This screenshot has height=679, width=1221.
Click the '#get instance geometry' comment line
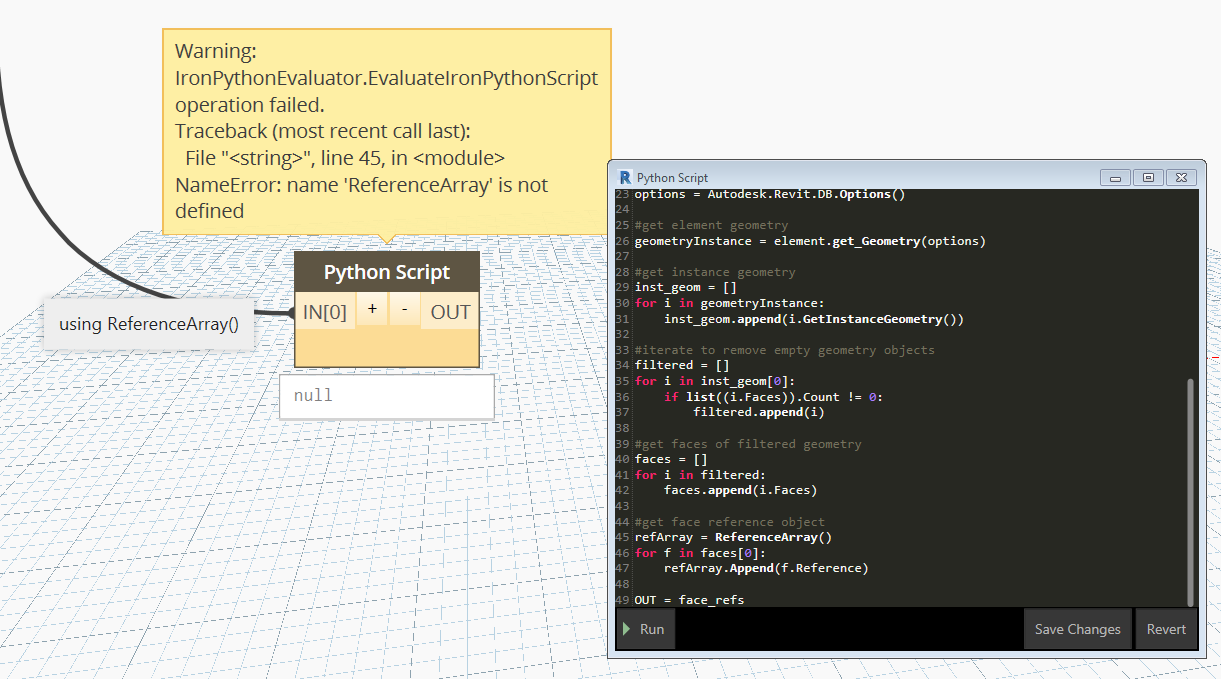715,272
